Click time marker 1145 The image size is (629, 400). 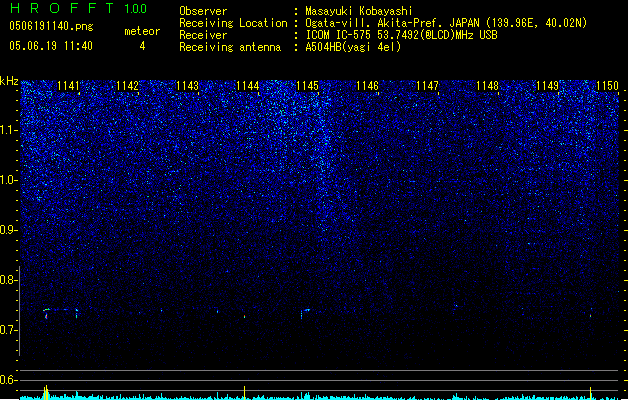tap(307, 86)
